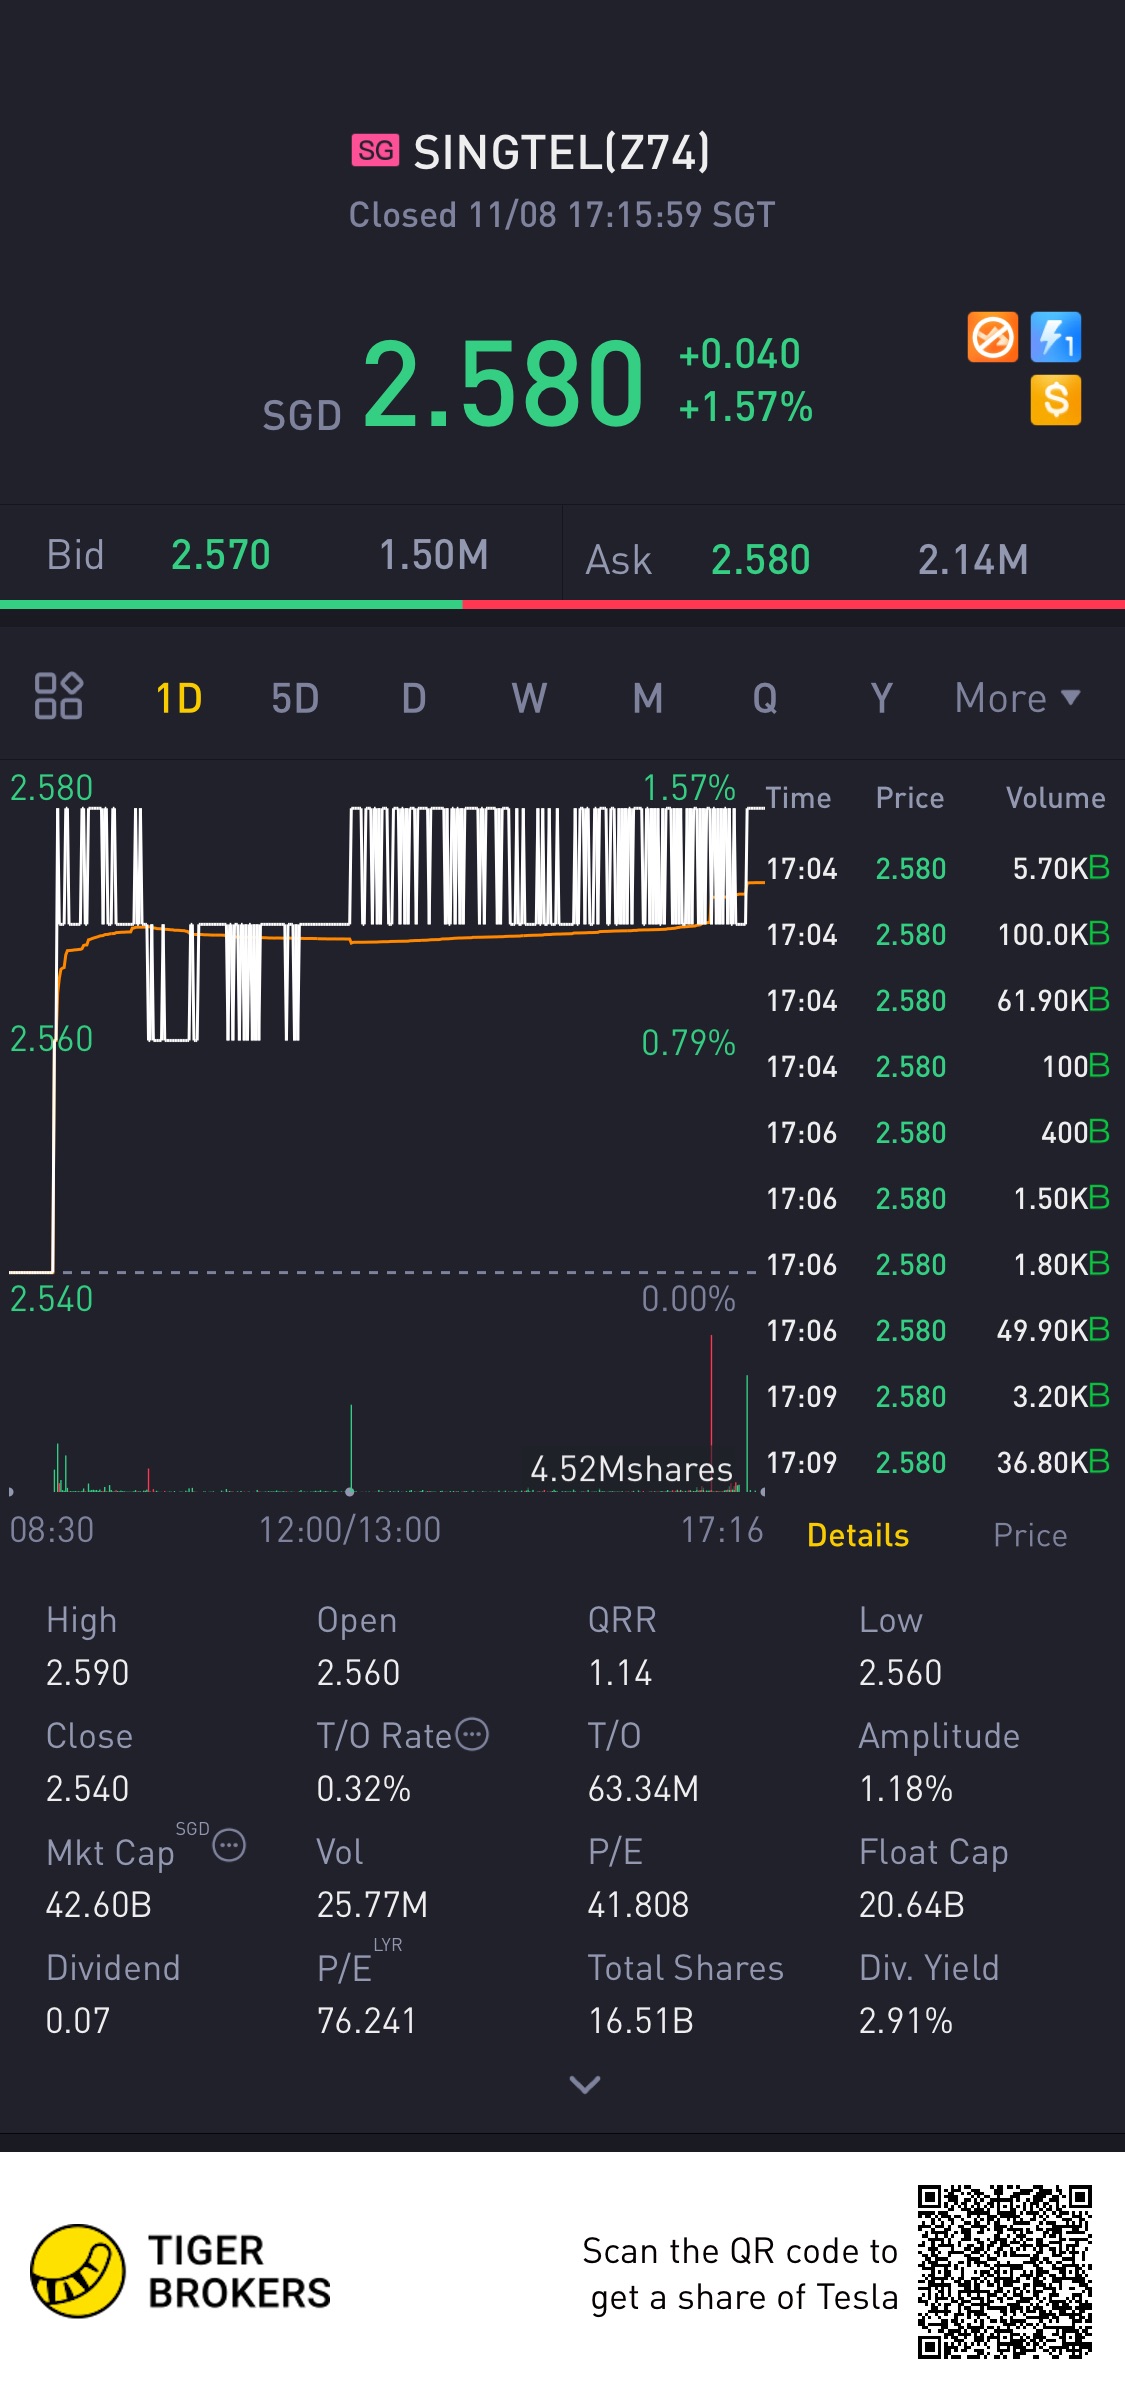Tap the Ask volume 2.14M

(974, 560)
